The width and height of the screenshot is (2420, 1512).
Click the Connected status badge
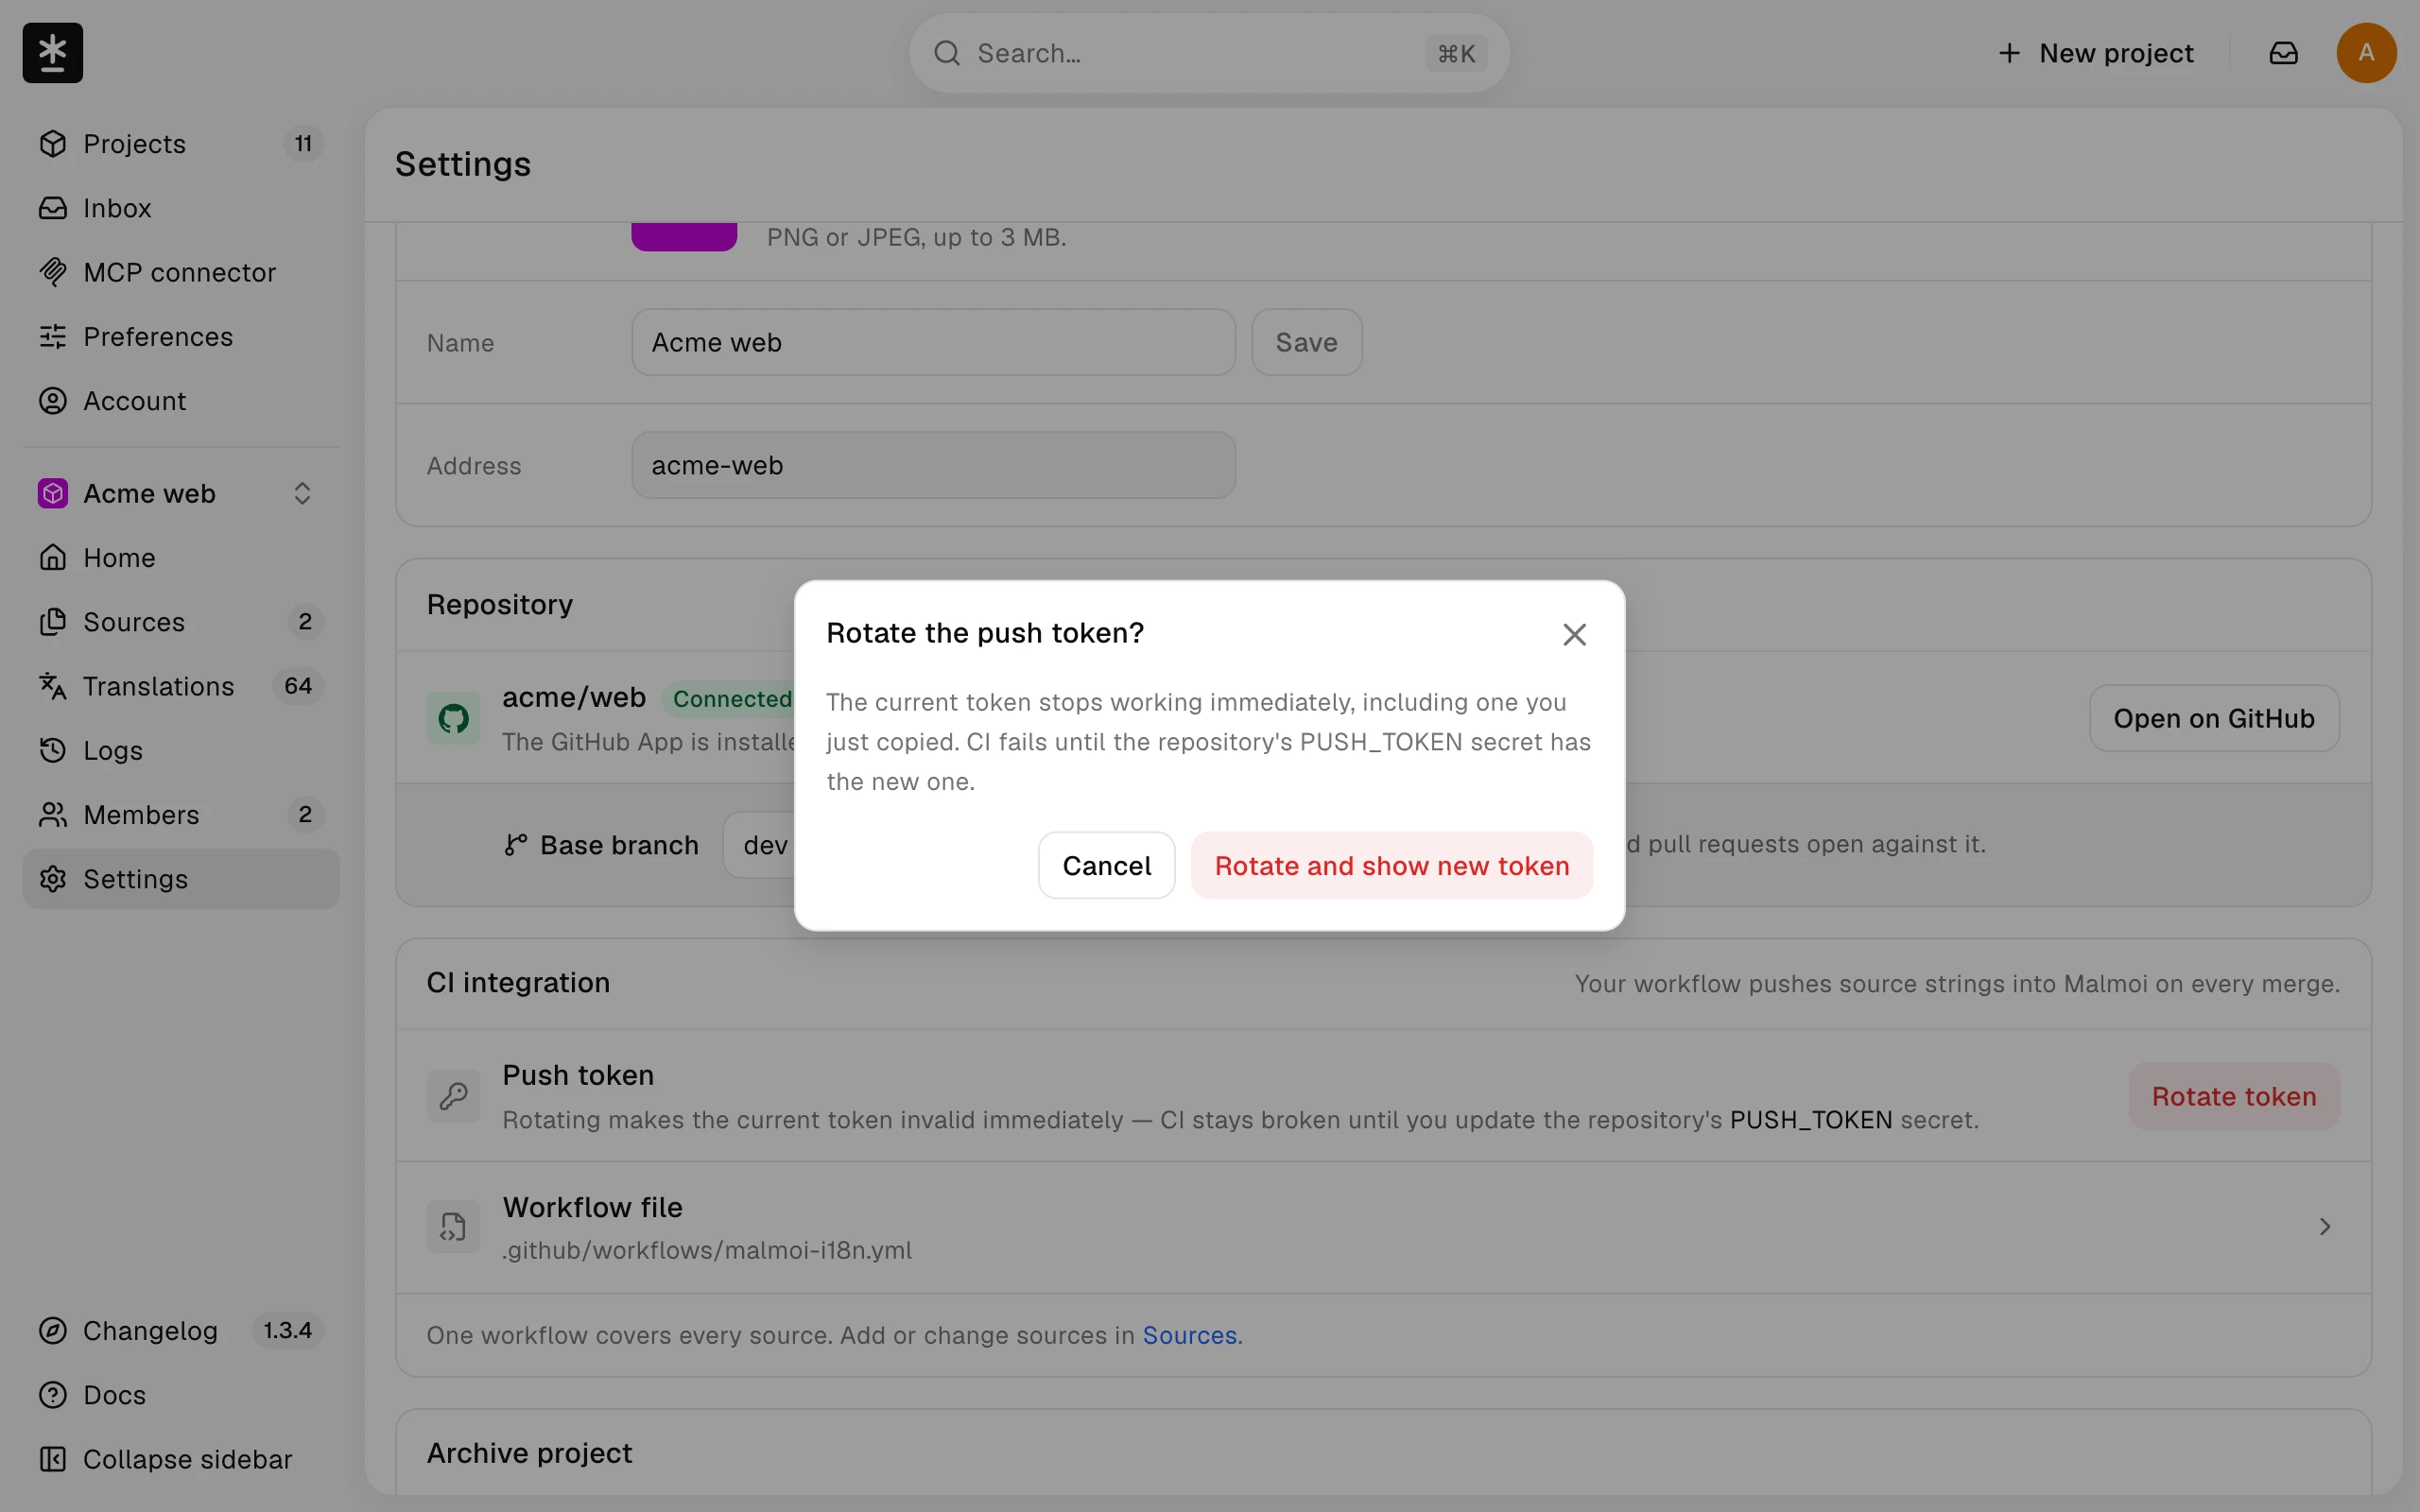coord(731,699)
